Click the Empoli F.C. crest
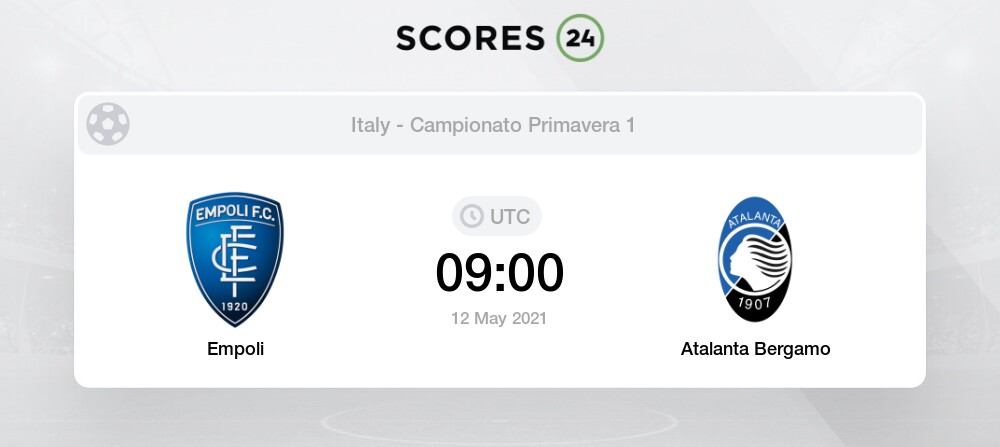 pyautogui.click(x=235, y=259)
